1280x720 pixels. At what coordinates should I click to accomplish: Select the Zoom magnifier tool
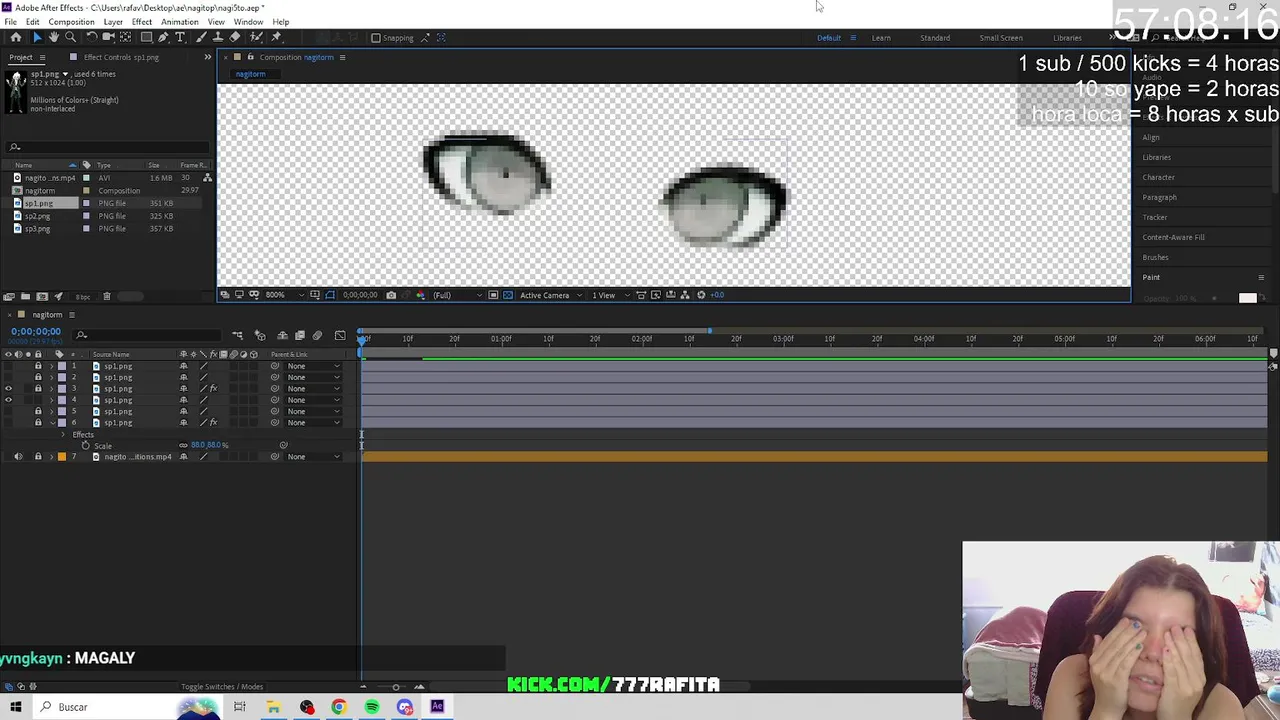point(70,37)
